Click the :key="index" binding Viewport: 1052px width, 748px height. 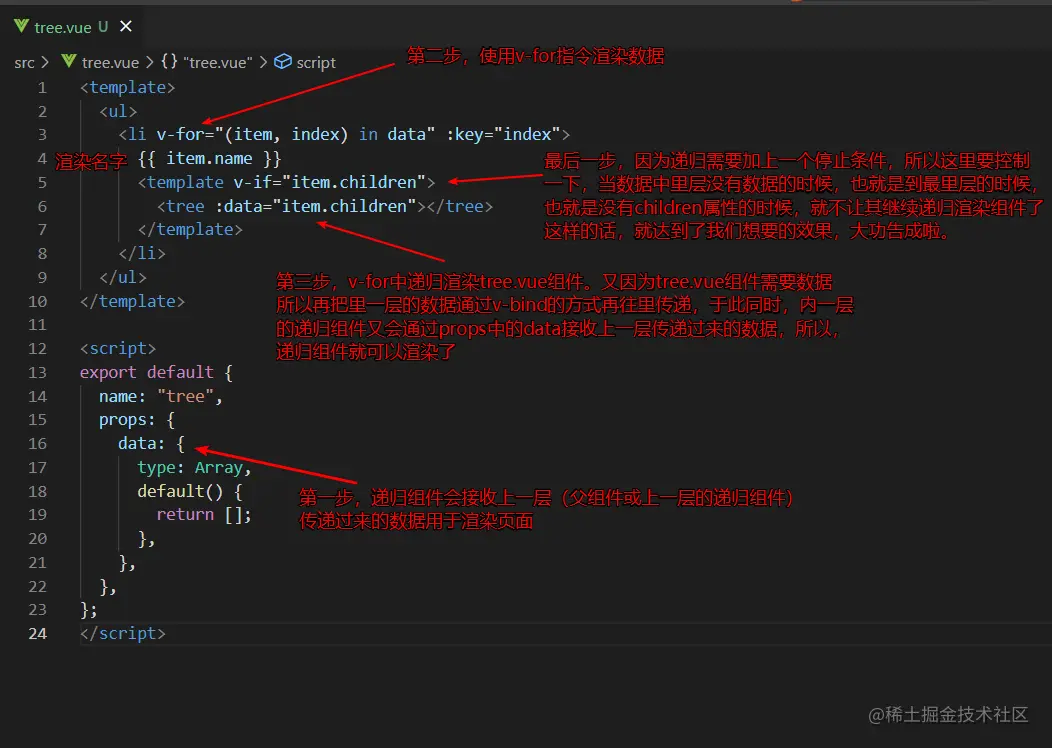[x=503, y=134]
